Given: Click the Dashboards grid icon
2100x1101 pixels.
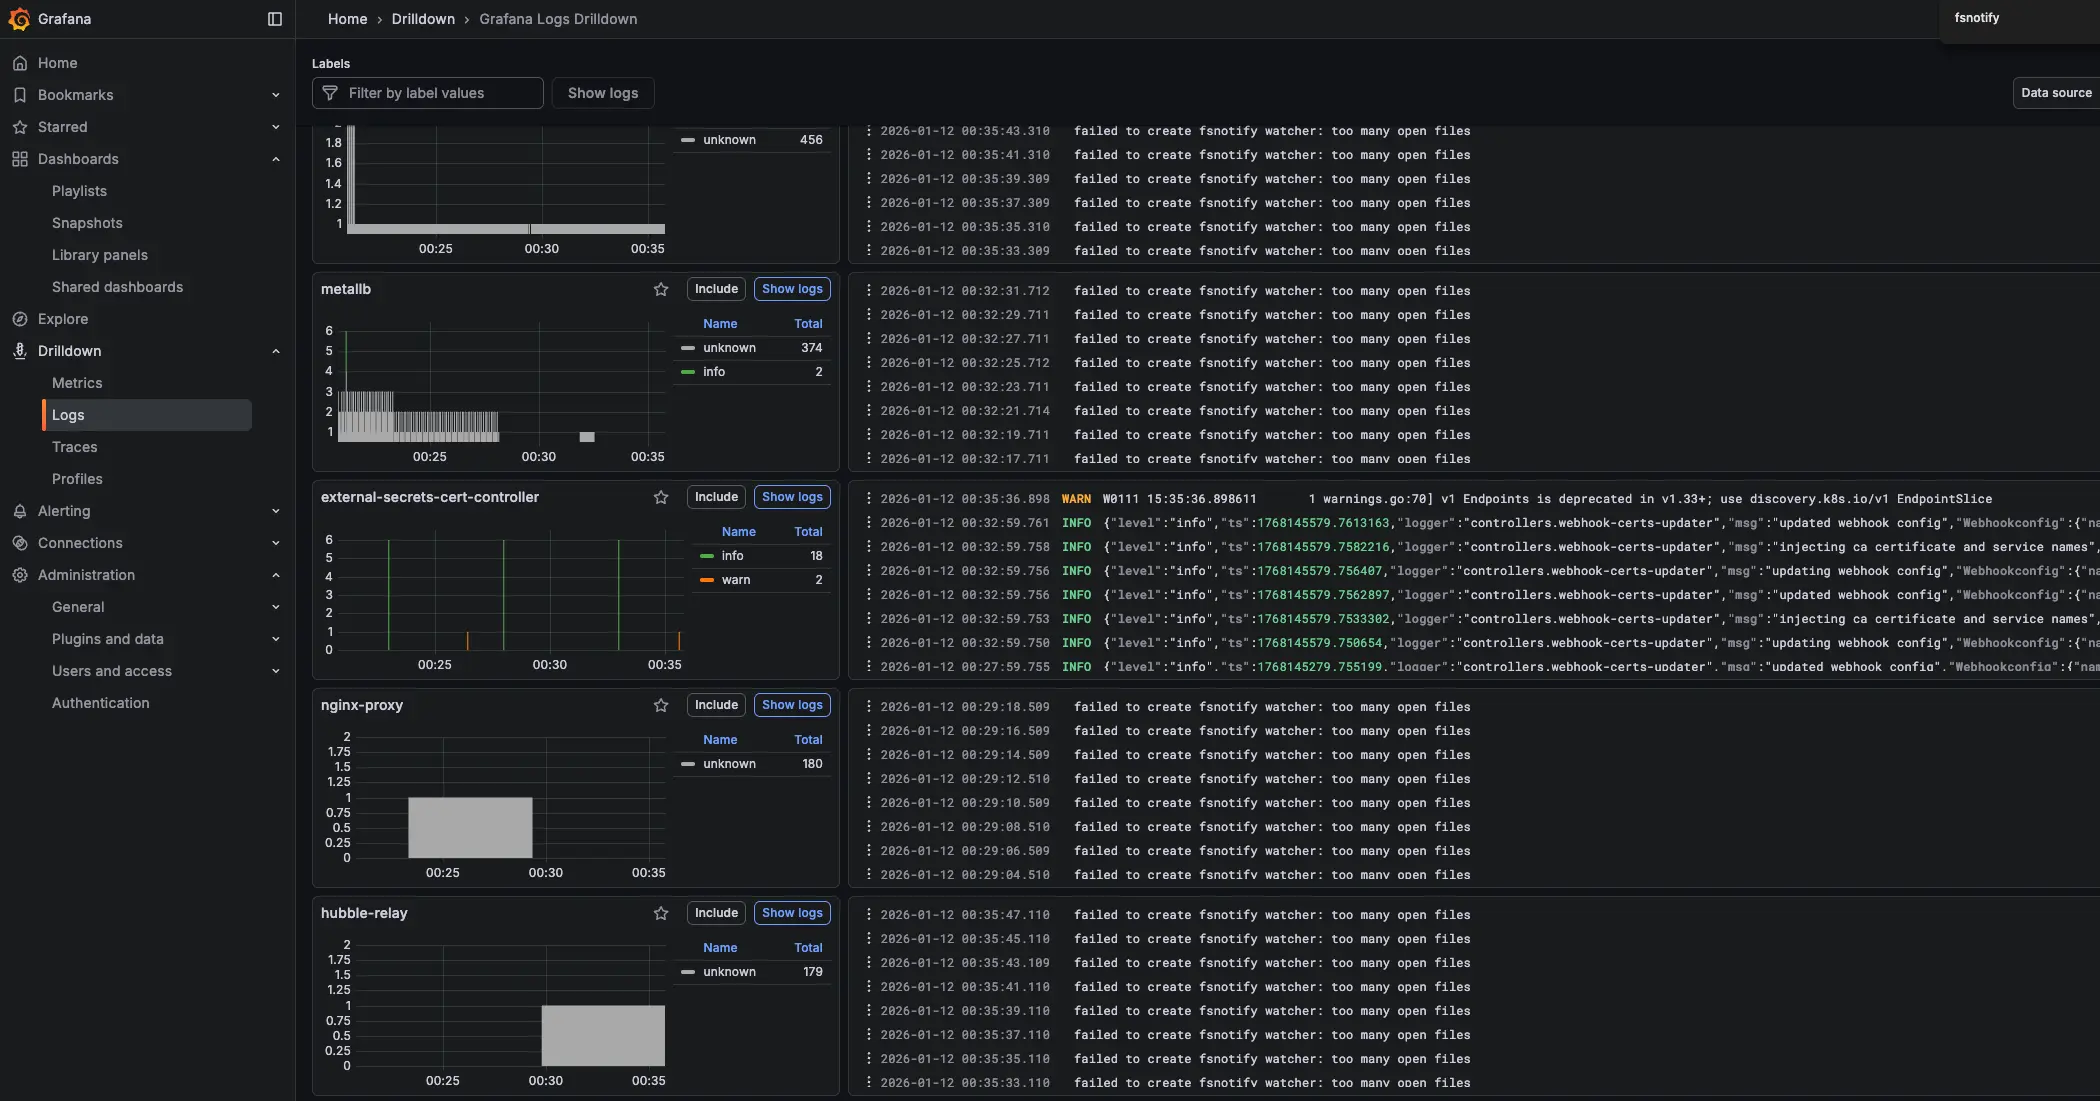Looking at the screenshot, I should coord(20,159).
